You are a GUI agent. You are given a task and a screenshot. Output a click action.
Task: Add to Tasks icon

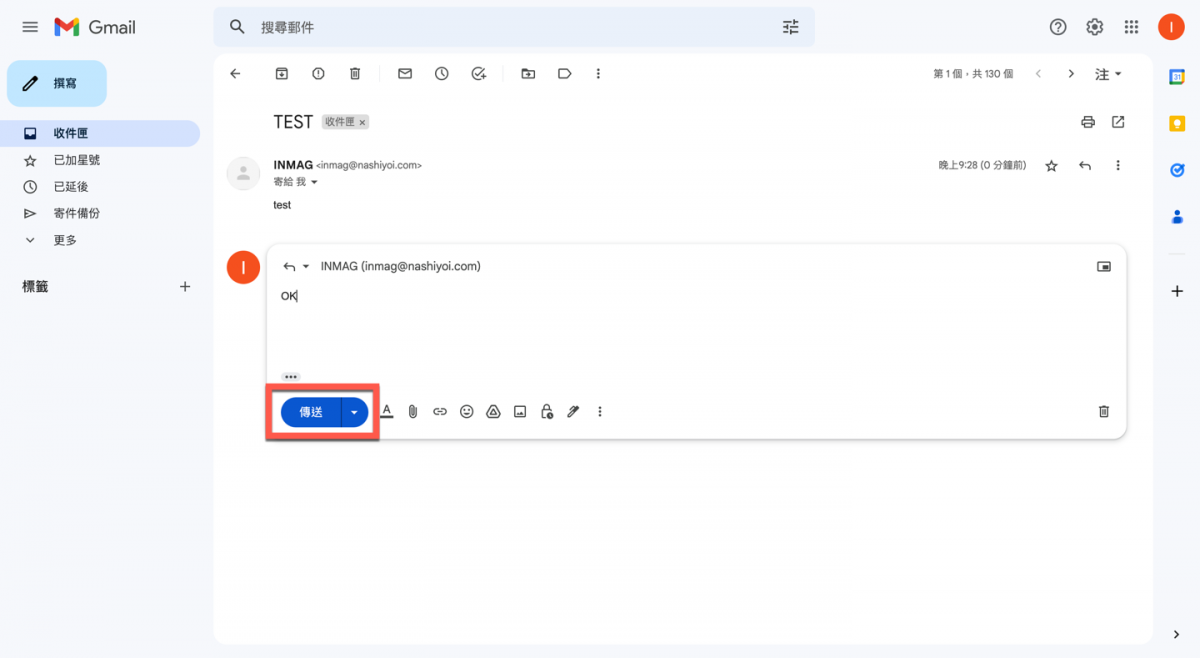coord(478,74)
